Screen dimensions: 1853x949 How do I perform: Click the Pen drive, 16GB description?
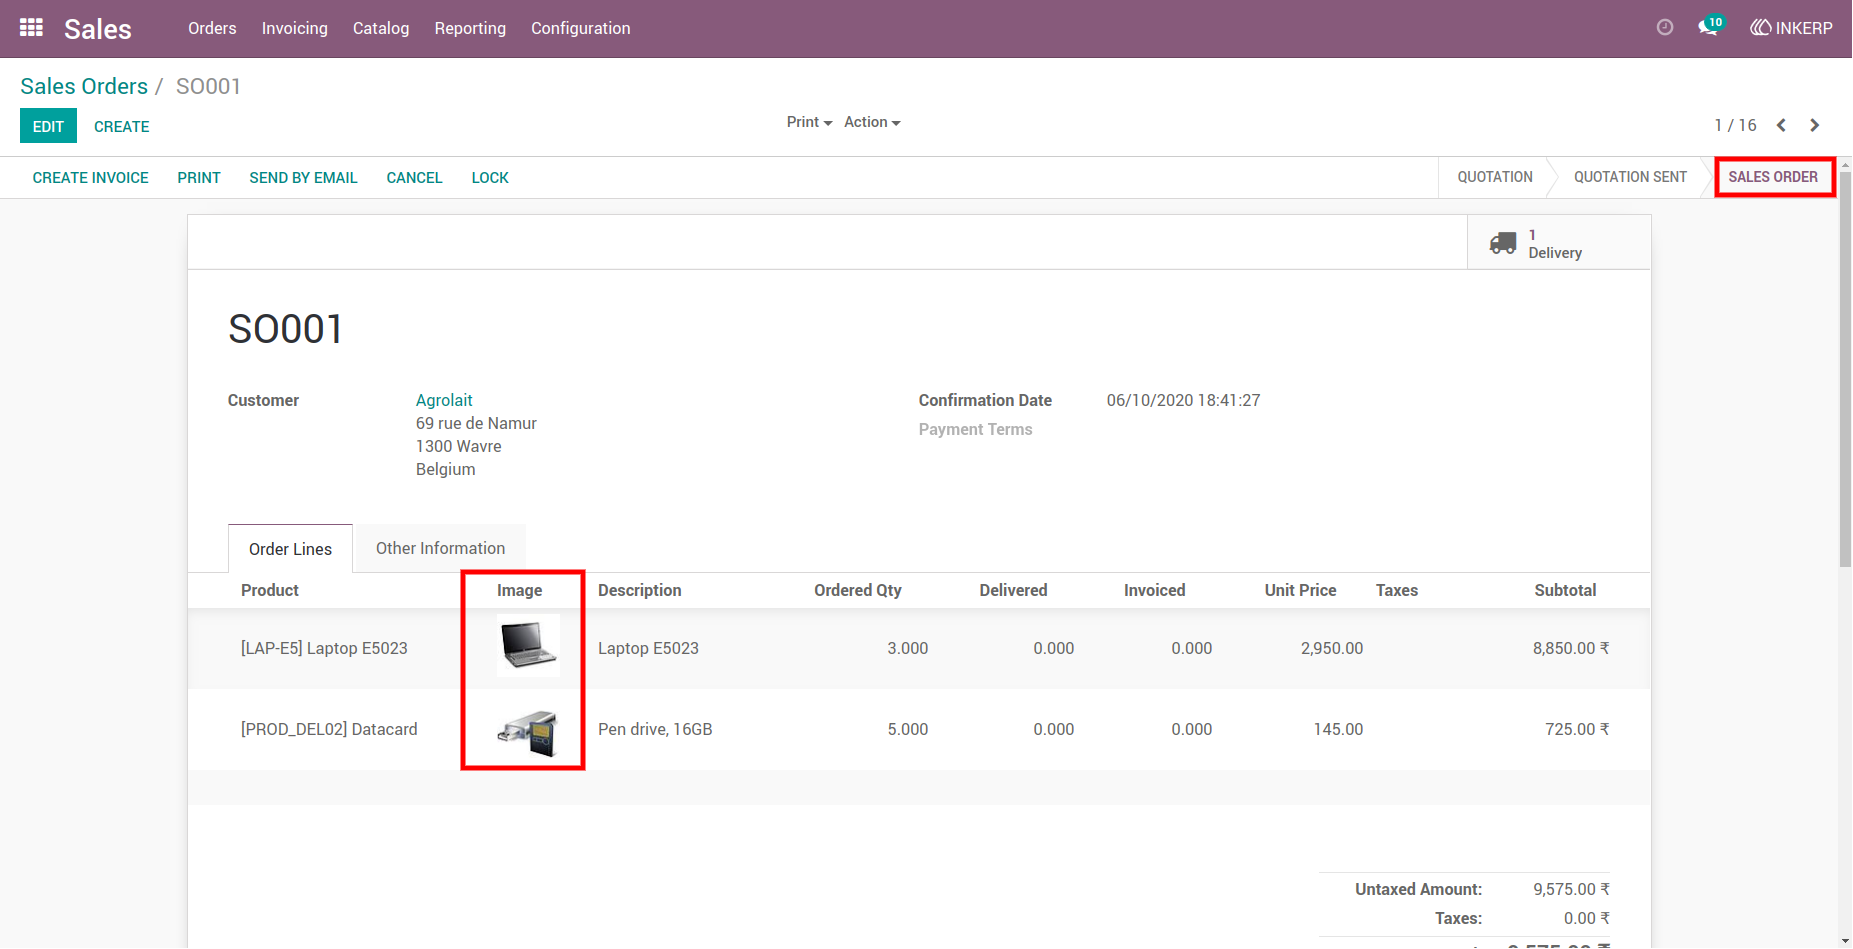(x=655, y=729)
